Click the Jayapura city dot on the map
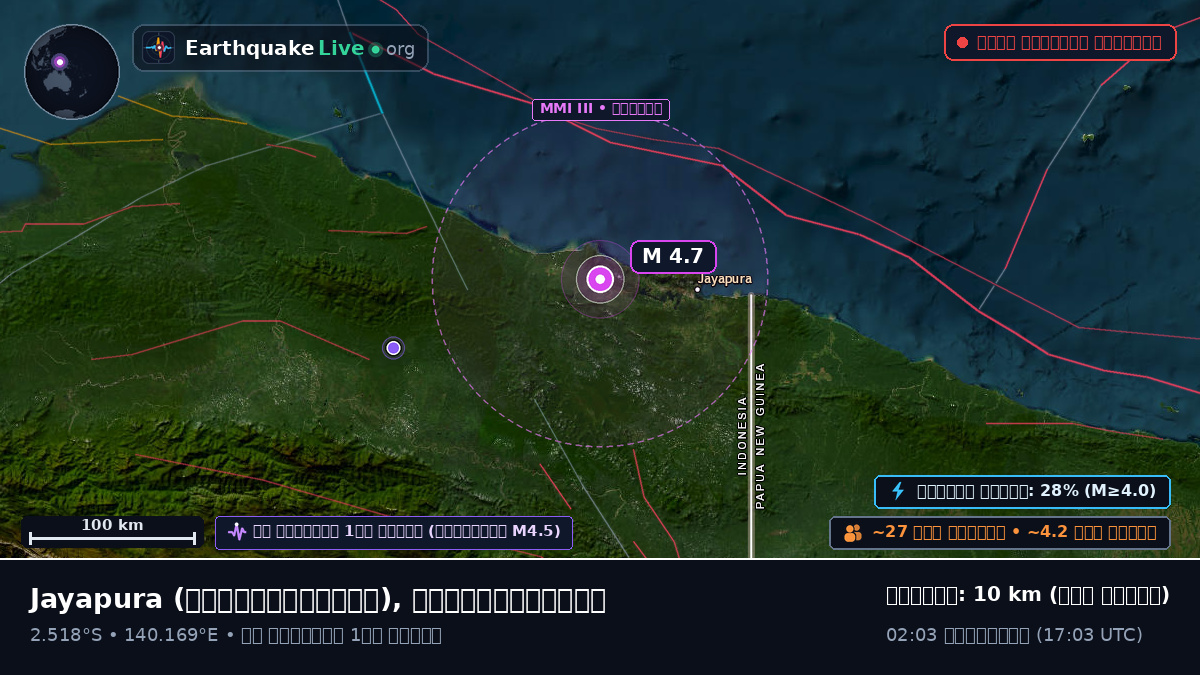 [x=698, y=290]
